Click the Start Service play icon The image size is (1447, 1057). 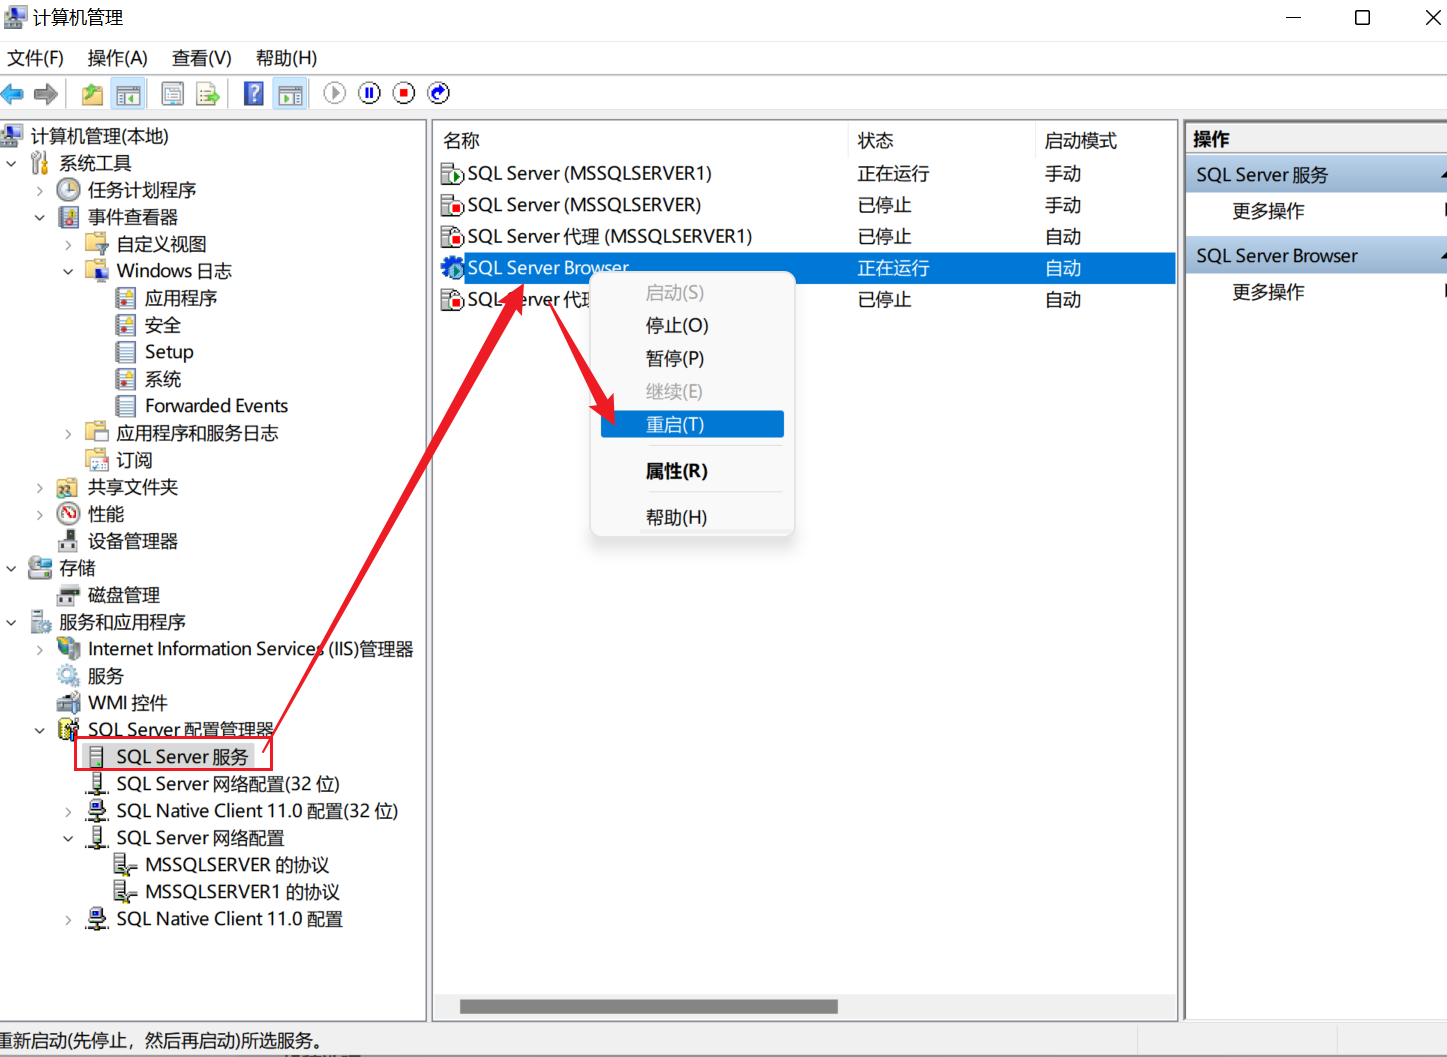[335, 93]
